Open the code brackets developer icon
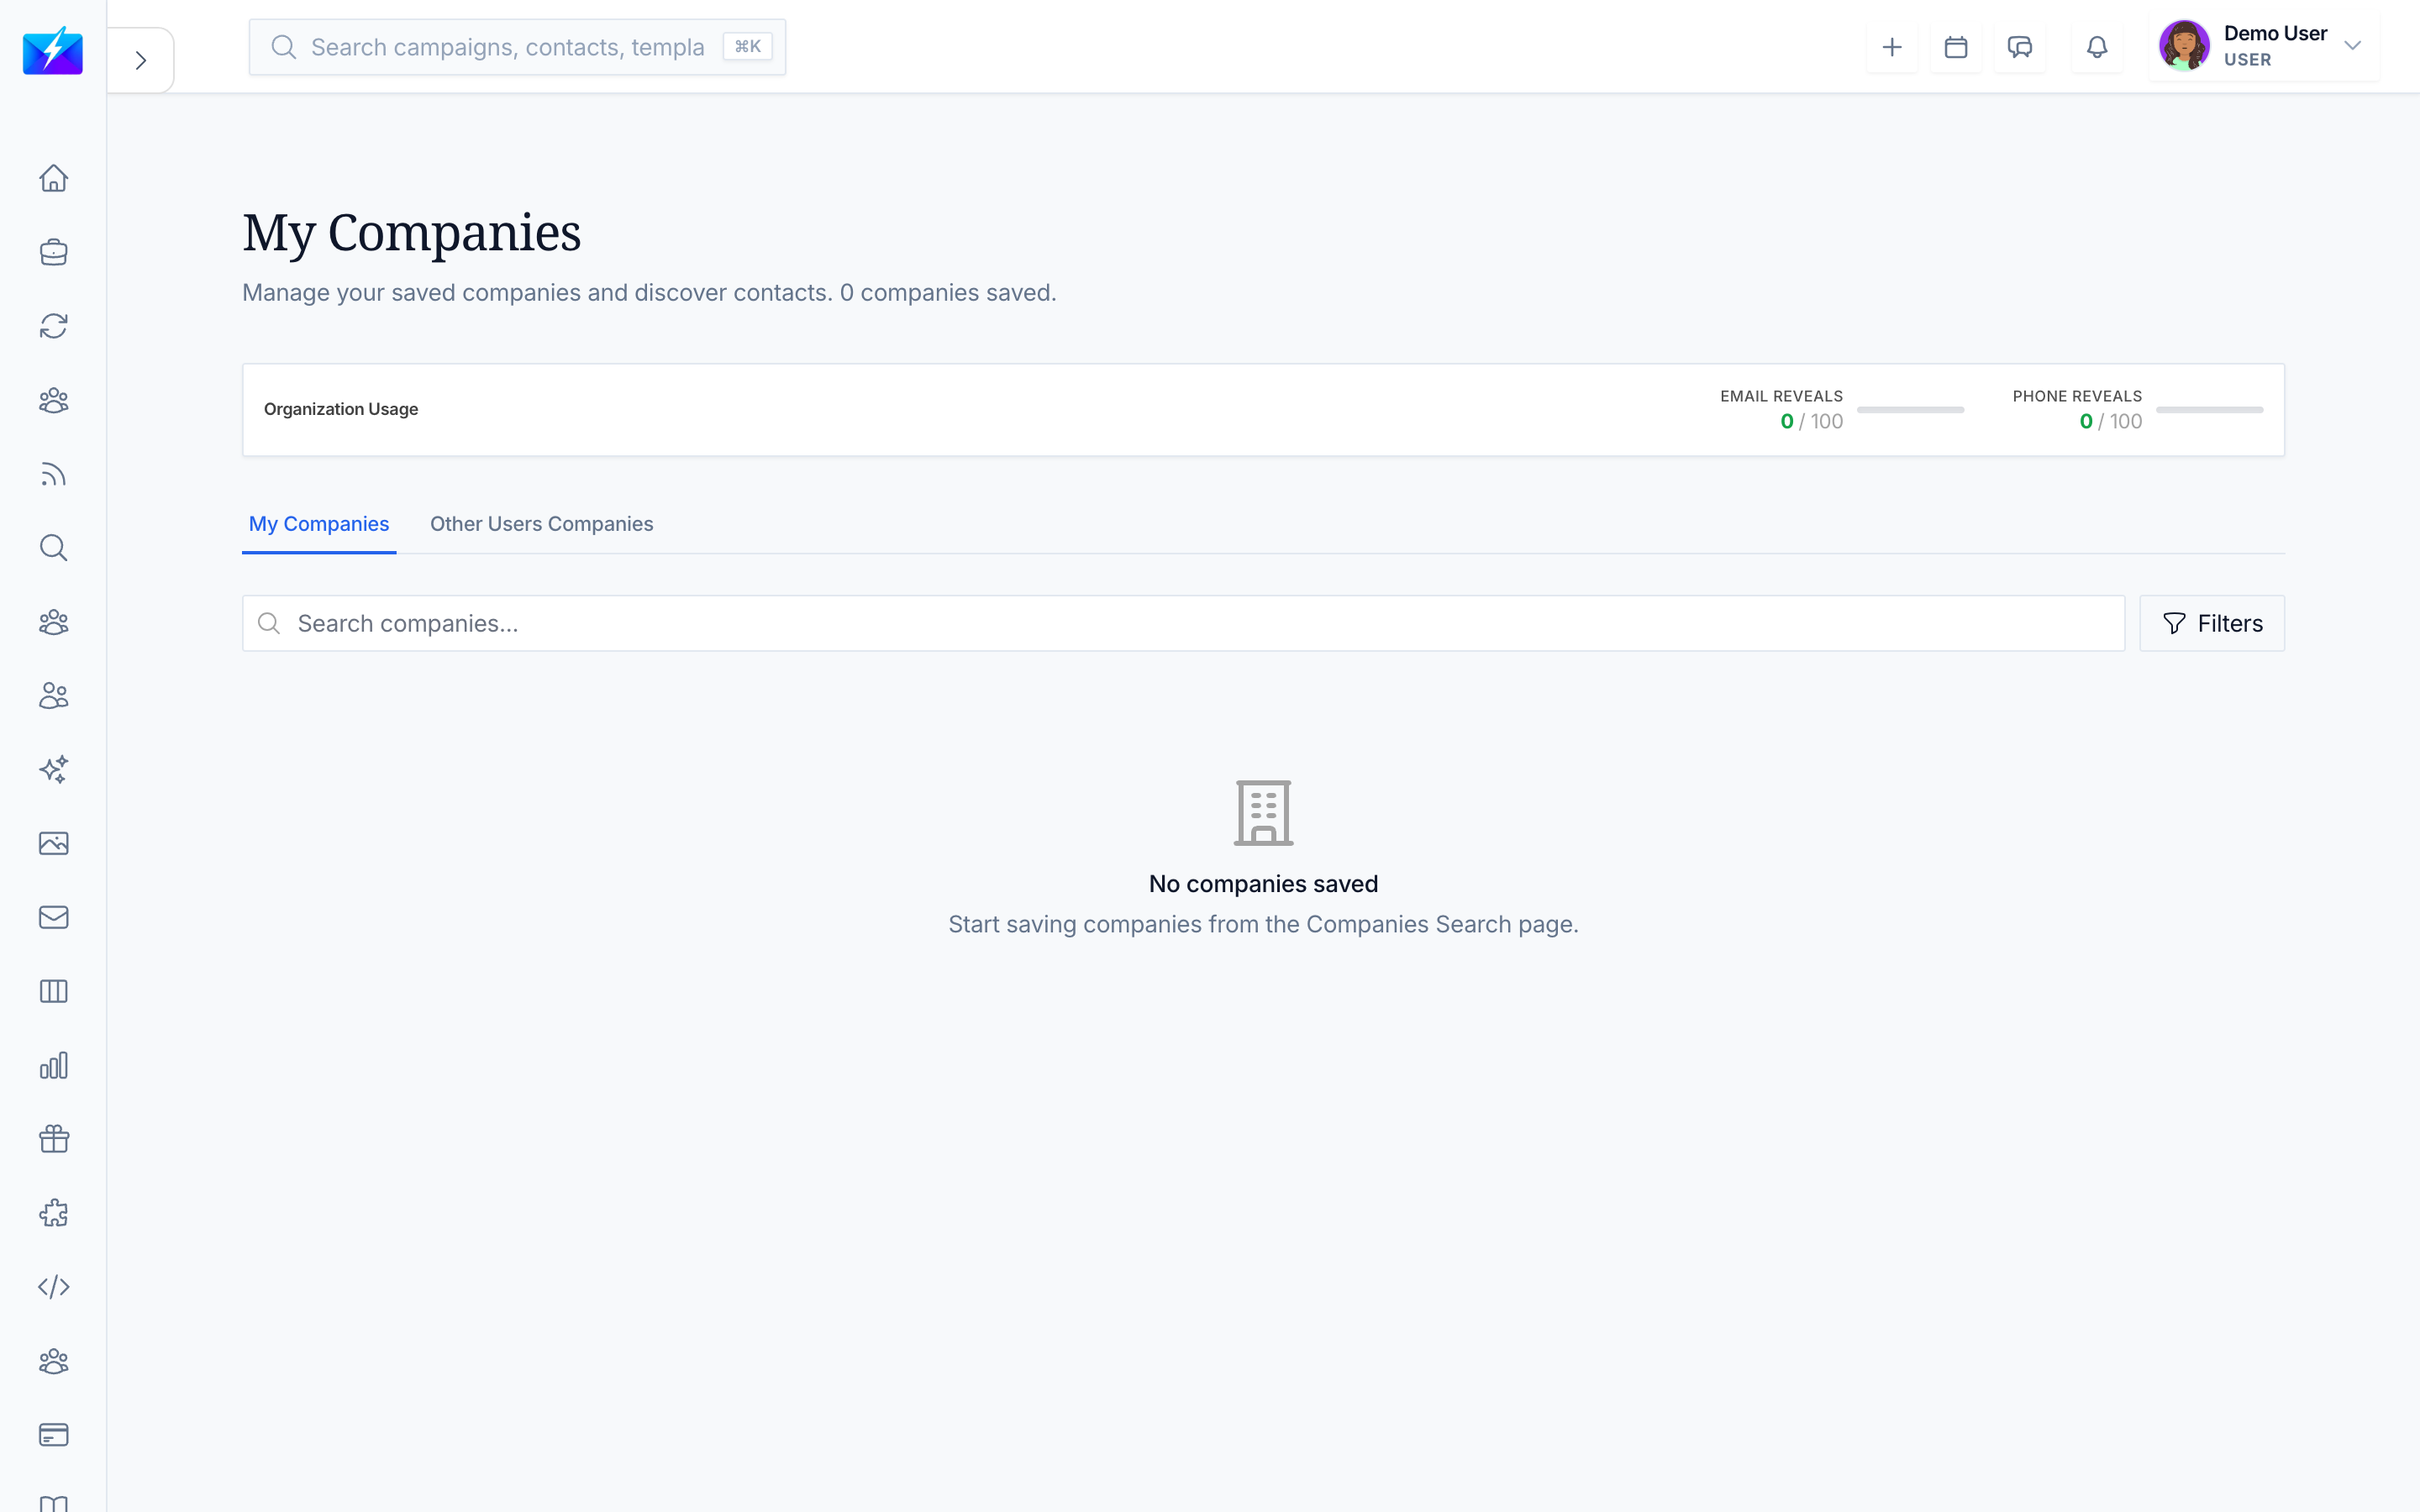 click(54, 1287)
